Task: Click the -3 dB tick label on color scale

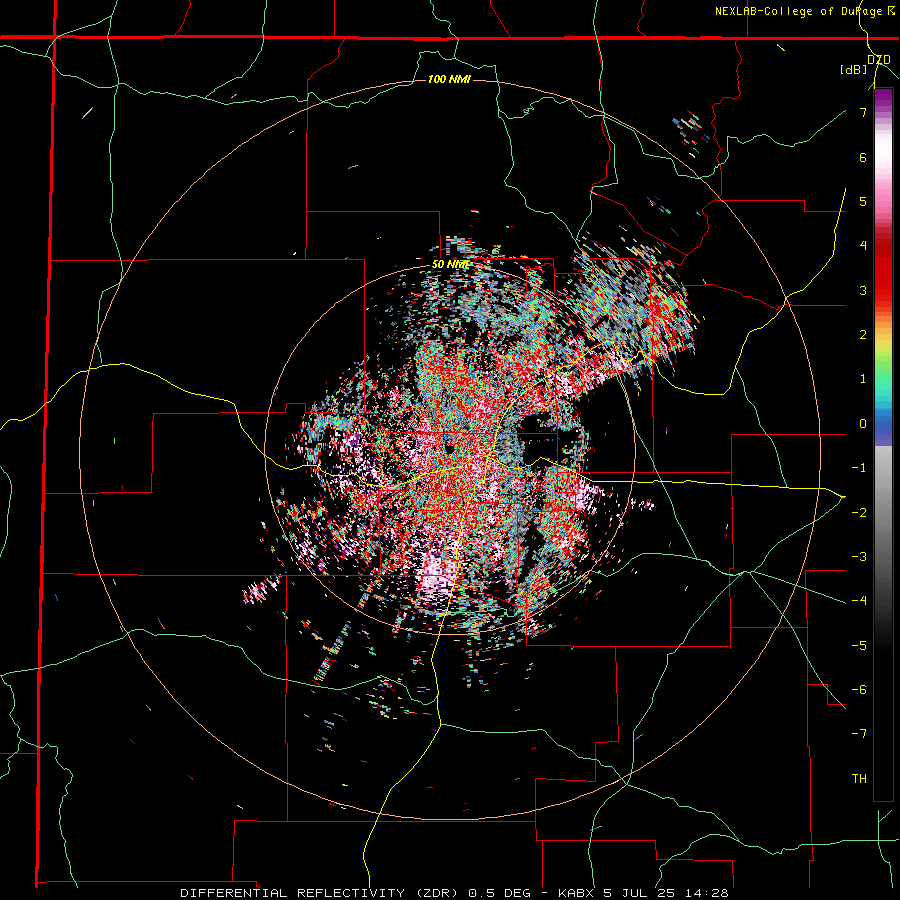Action: (x=859, y=556)
